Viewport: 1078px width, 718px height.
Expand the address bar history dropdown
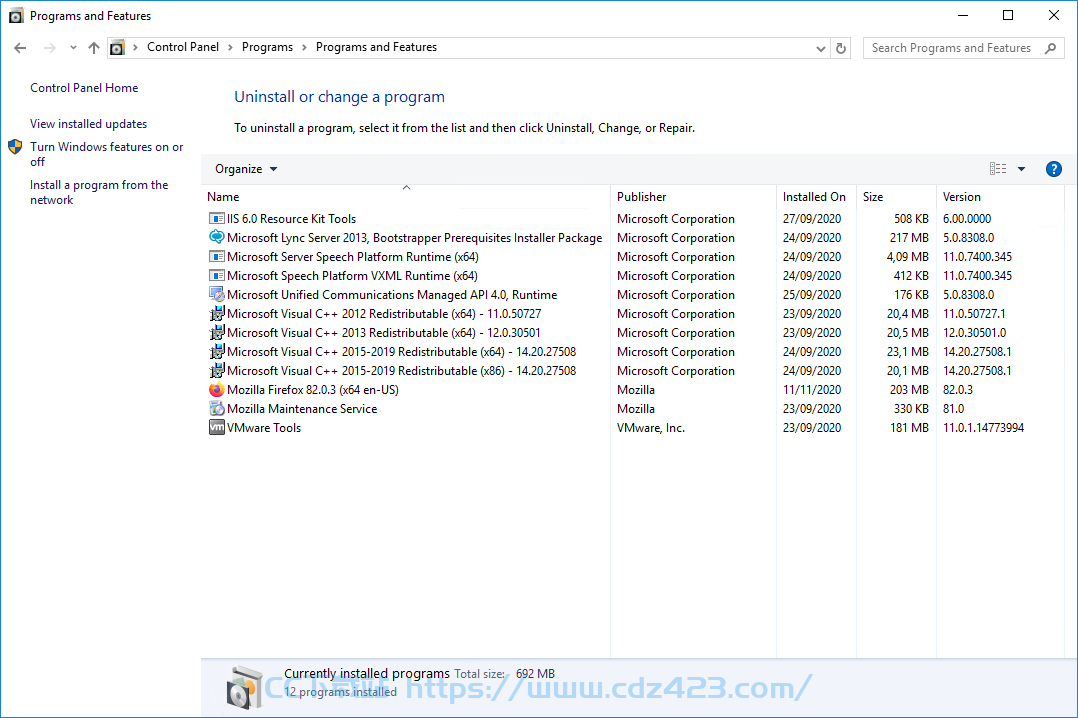tap(820, 48)
